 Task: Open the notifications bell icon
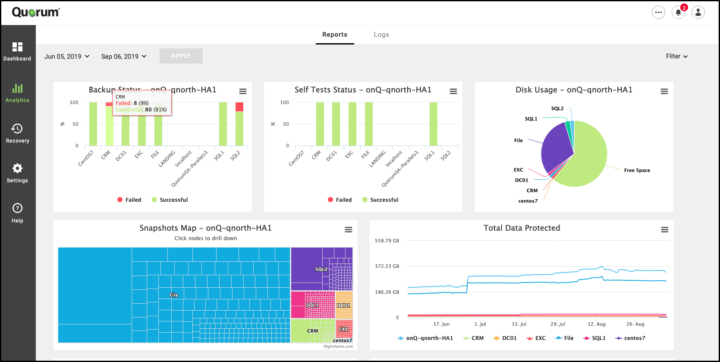pos(678,12)
